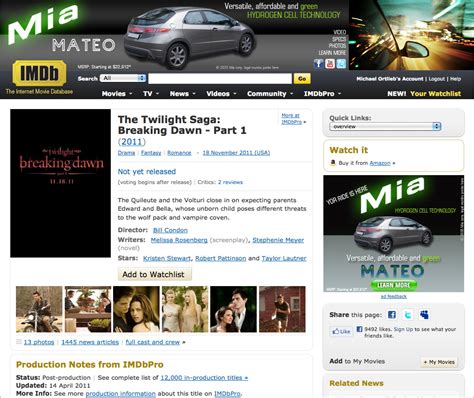474x398 pixels.
Task: Expand the TV menu
Action: pyautogui.click(x=151, y=94)
